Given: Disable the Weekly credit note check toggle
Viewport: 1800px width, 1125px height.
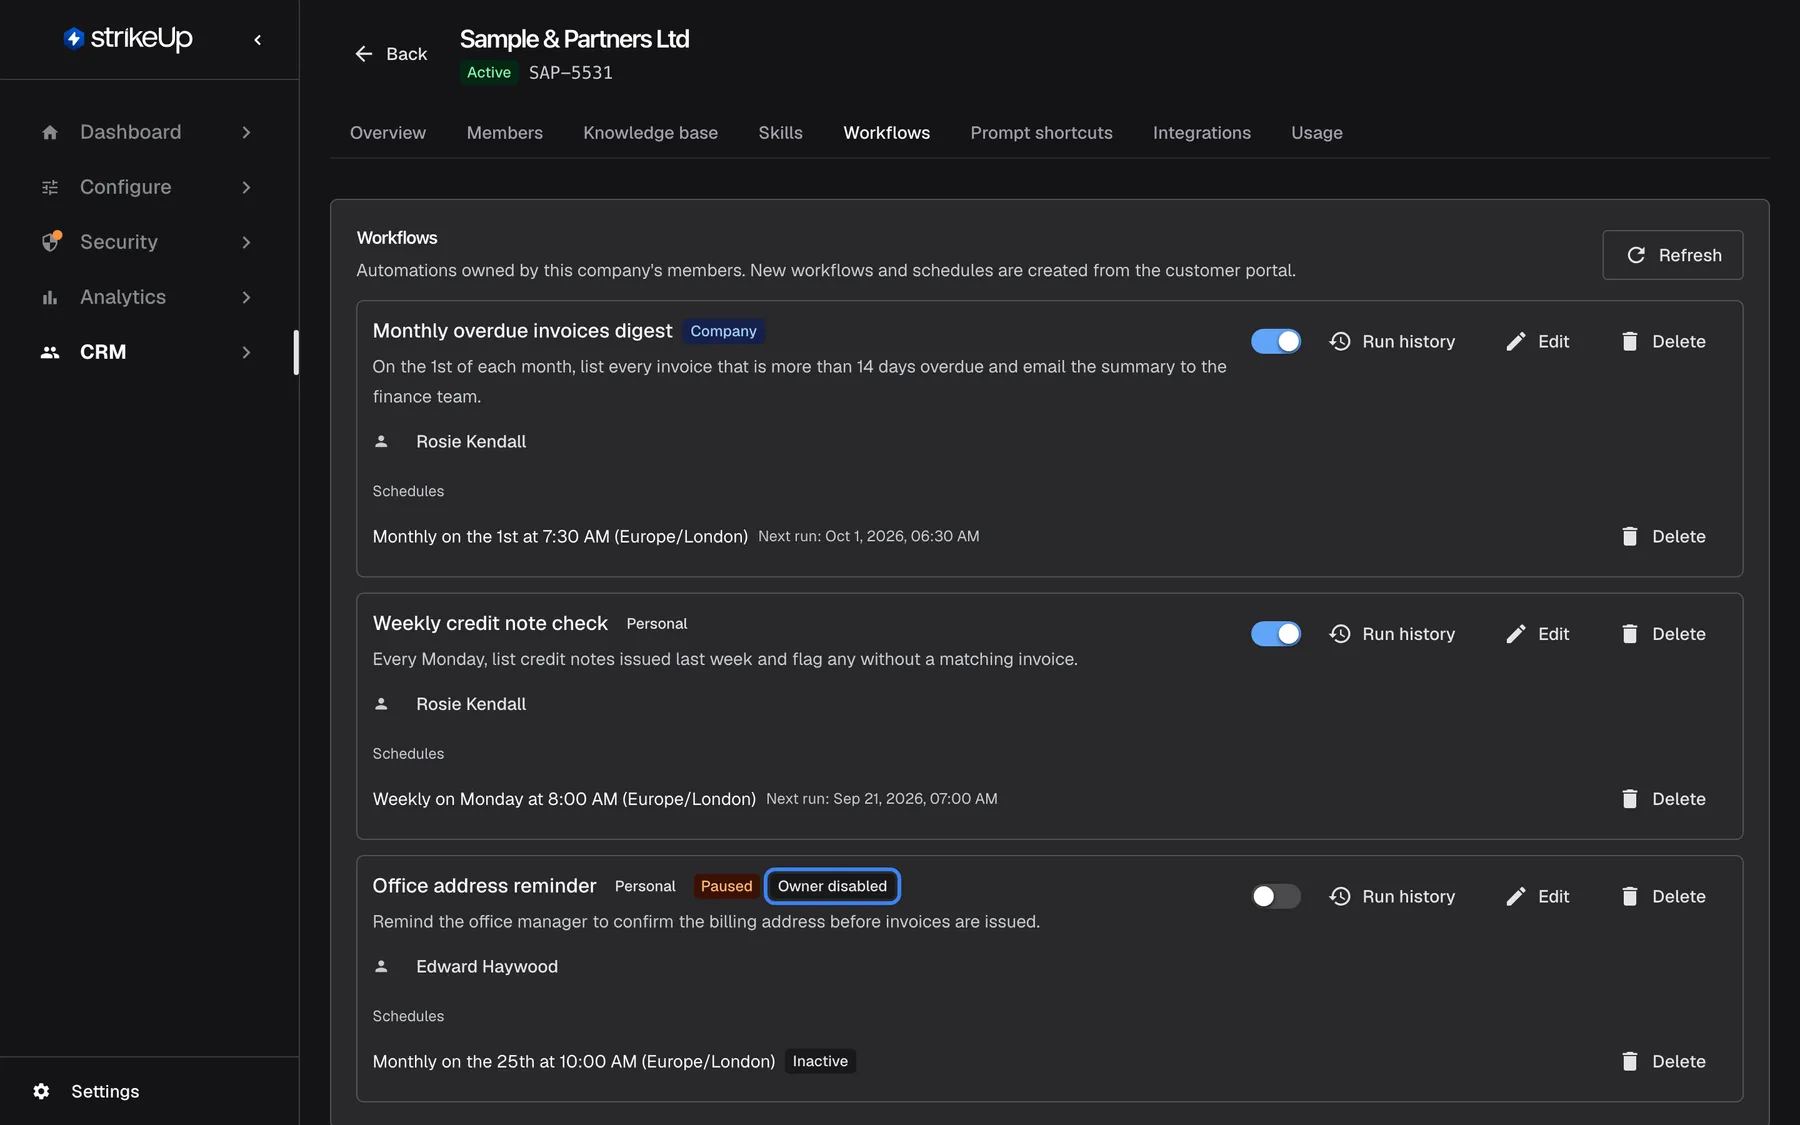Looking at the screenshot, I should [x=1276, y=634].
